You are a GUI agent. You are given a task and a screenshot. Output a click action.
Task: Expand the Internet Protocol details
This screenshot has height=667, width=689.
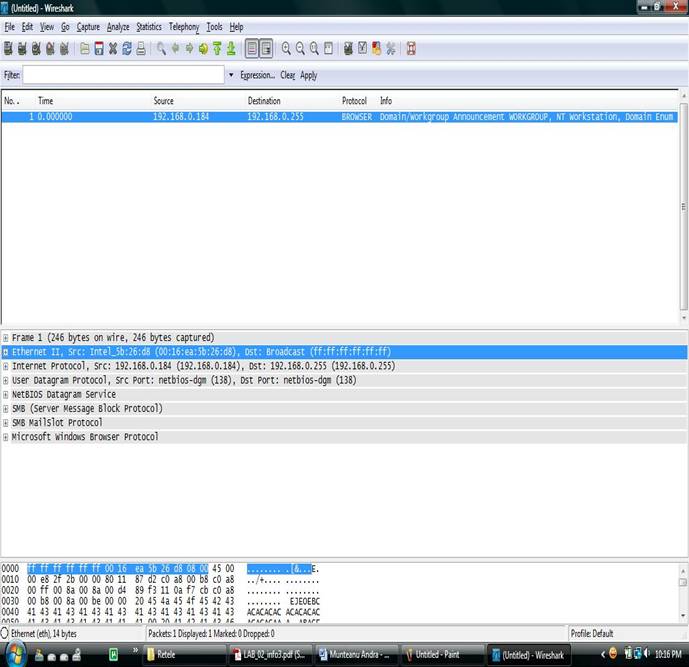tap(6, 366)
